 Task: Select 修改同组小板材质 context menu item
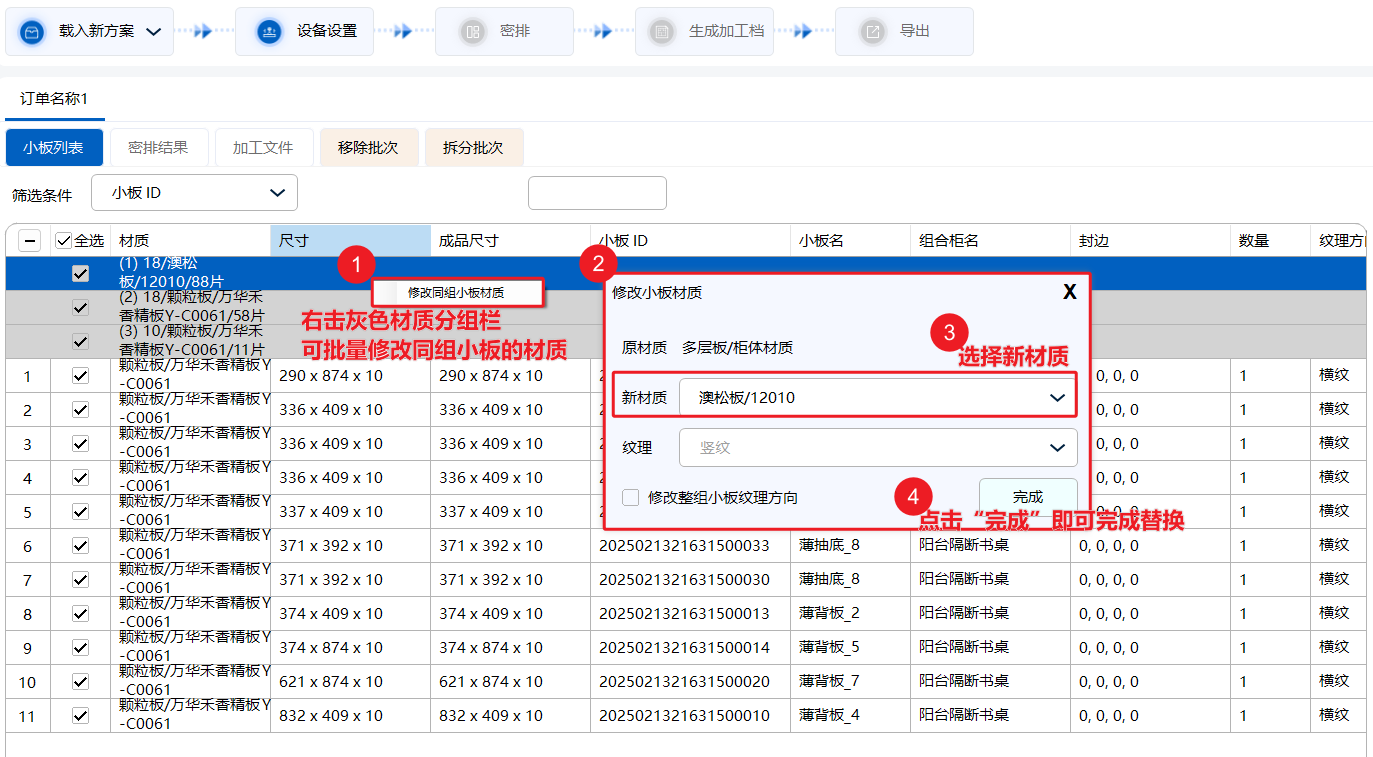[x=456, y=293]
